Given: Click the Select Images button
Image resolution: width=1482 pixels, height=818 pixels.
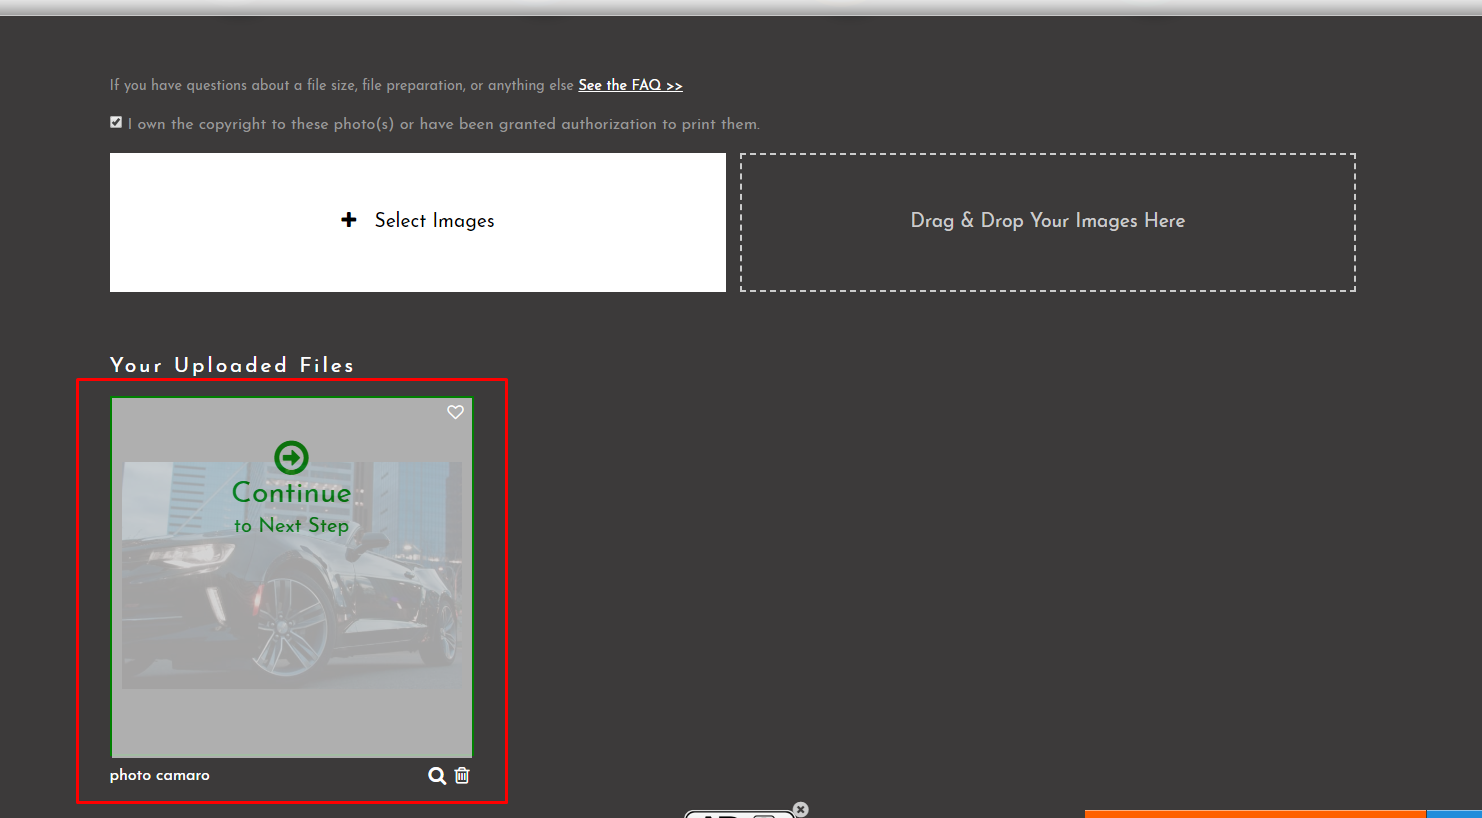Looking at the screenshot, I should pos(417,221).
